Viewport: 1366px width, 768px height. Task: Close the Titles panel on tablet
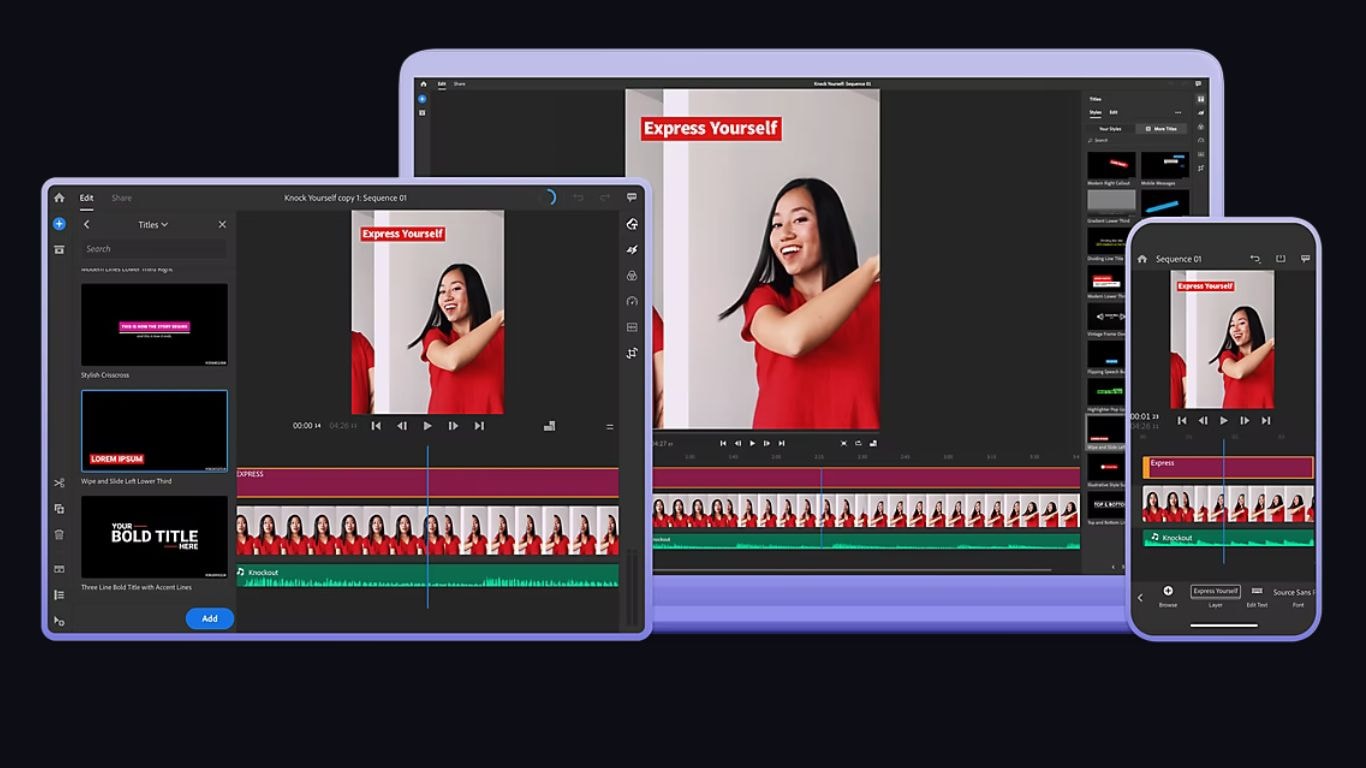coord(222,225)
